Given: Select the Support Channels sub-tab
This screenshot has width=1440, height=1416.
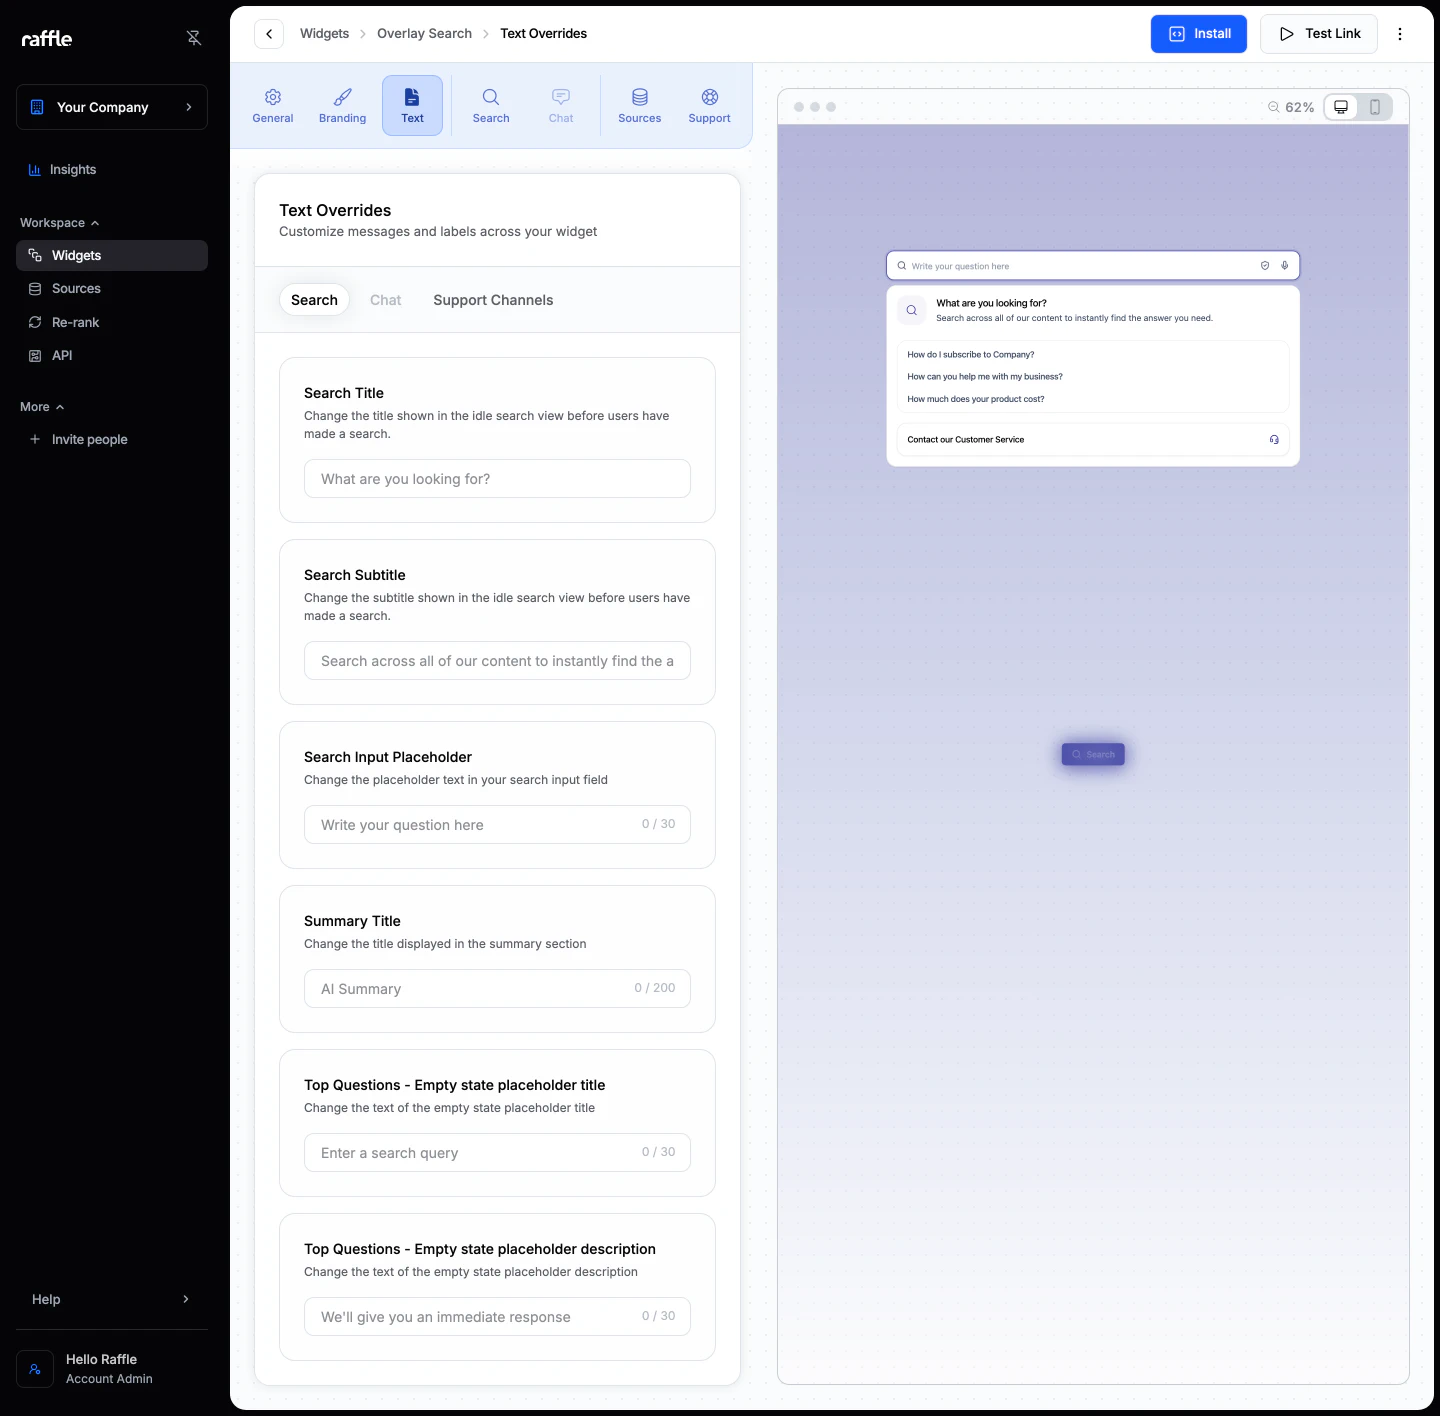Looking at the screenshot, I should click(x=493, y=300).
